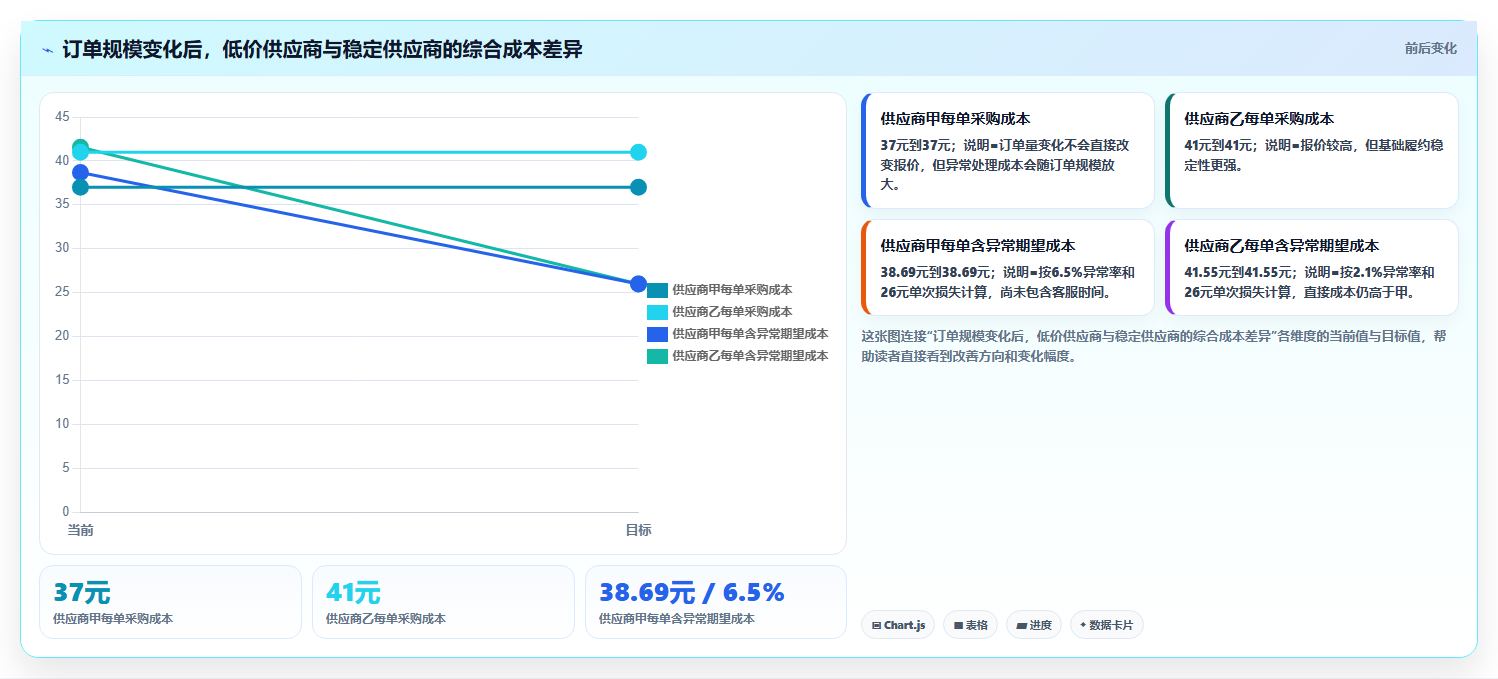1498x679 pixels.
Task: Toggle legend swatch for 供应商甲每单含异常期望成本
Action: [x=657, y=334]
